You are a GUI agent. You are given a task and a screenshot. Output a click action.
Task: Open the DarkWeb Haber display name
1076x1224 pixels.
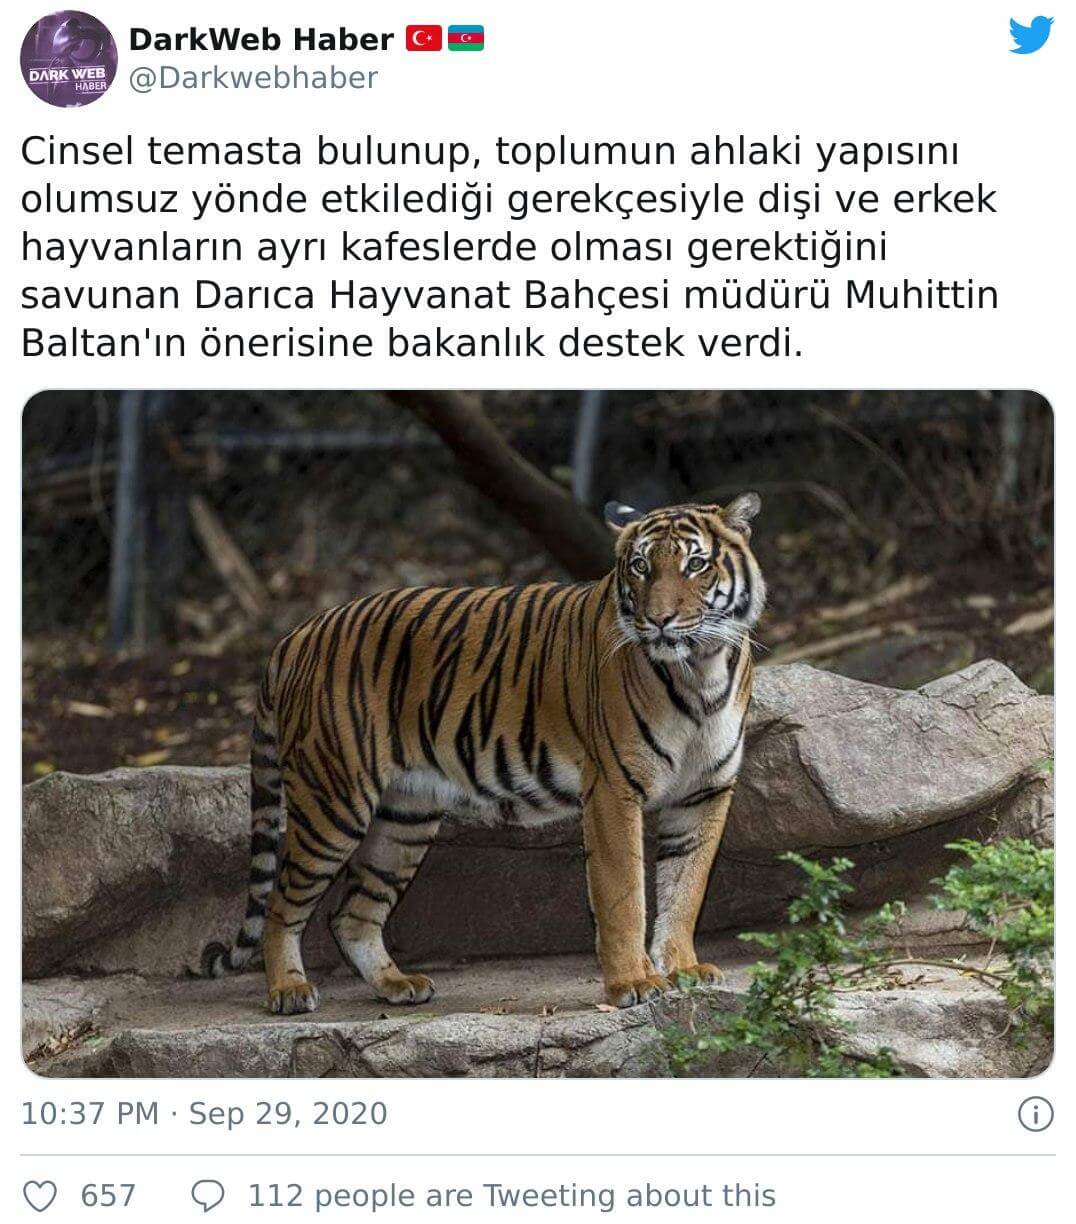pos(261,39)
